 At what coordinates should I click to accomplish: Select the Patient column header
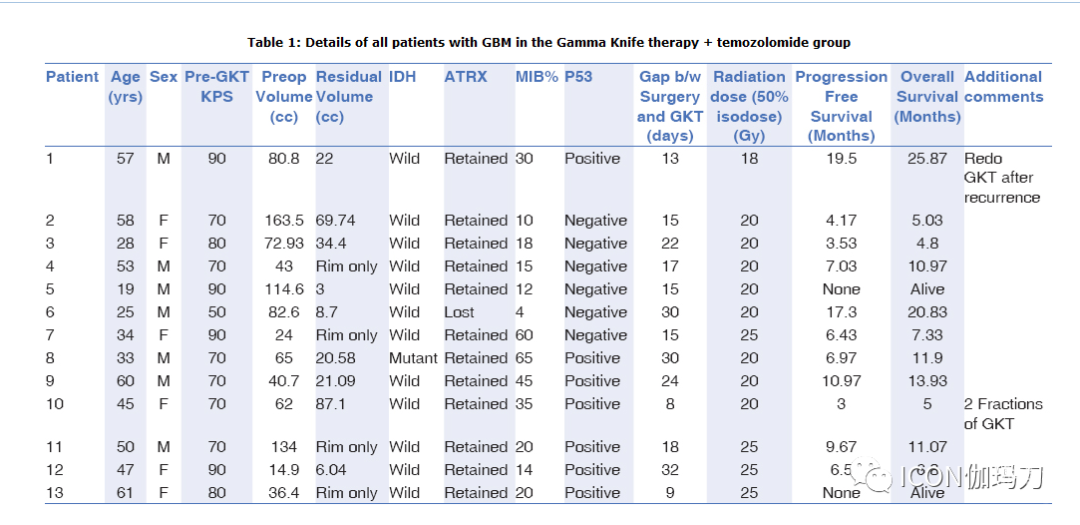(72, 77)
